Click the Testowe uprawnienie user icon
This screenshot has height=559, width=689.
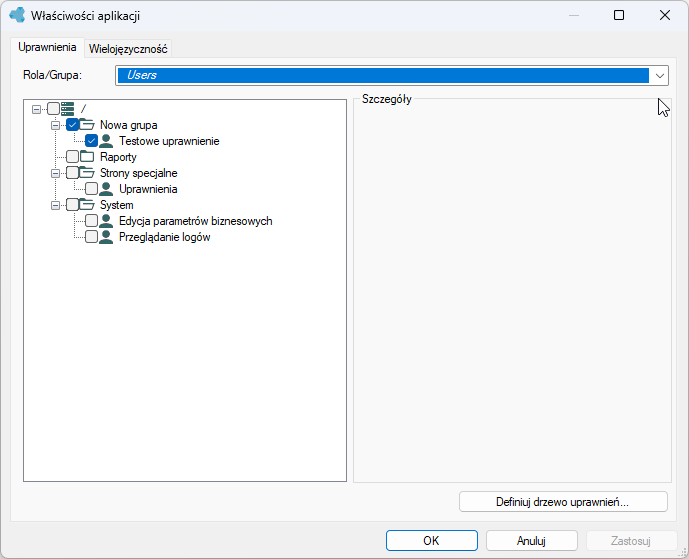(x=106, y=141)
